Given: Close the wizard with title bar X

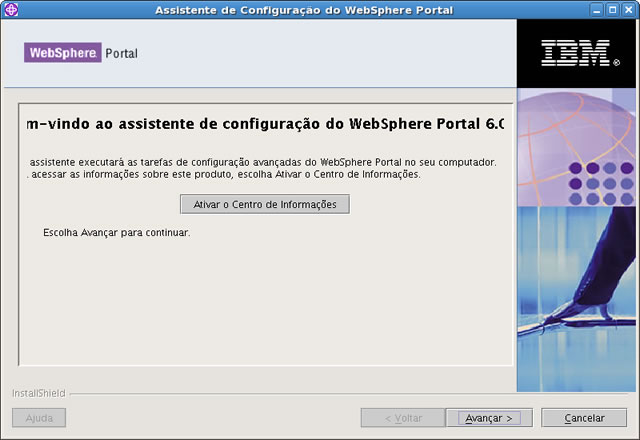Looking at the screenshot, I should (x=629, y=10).
